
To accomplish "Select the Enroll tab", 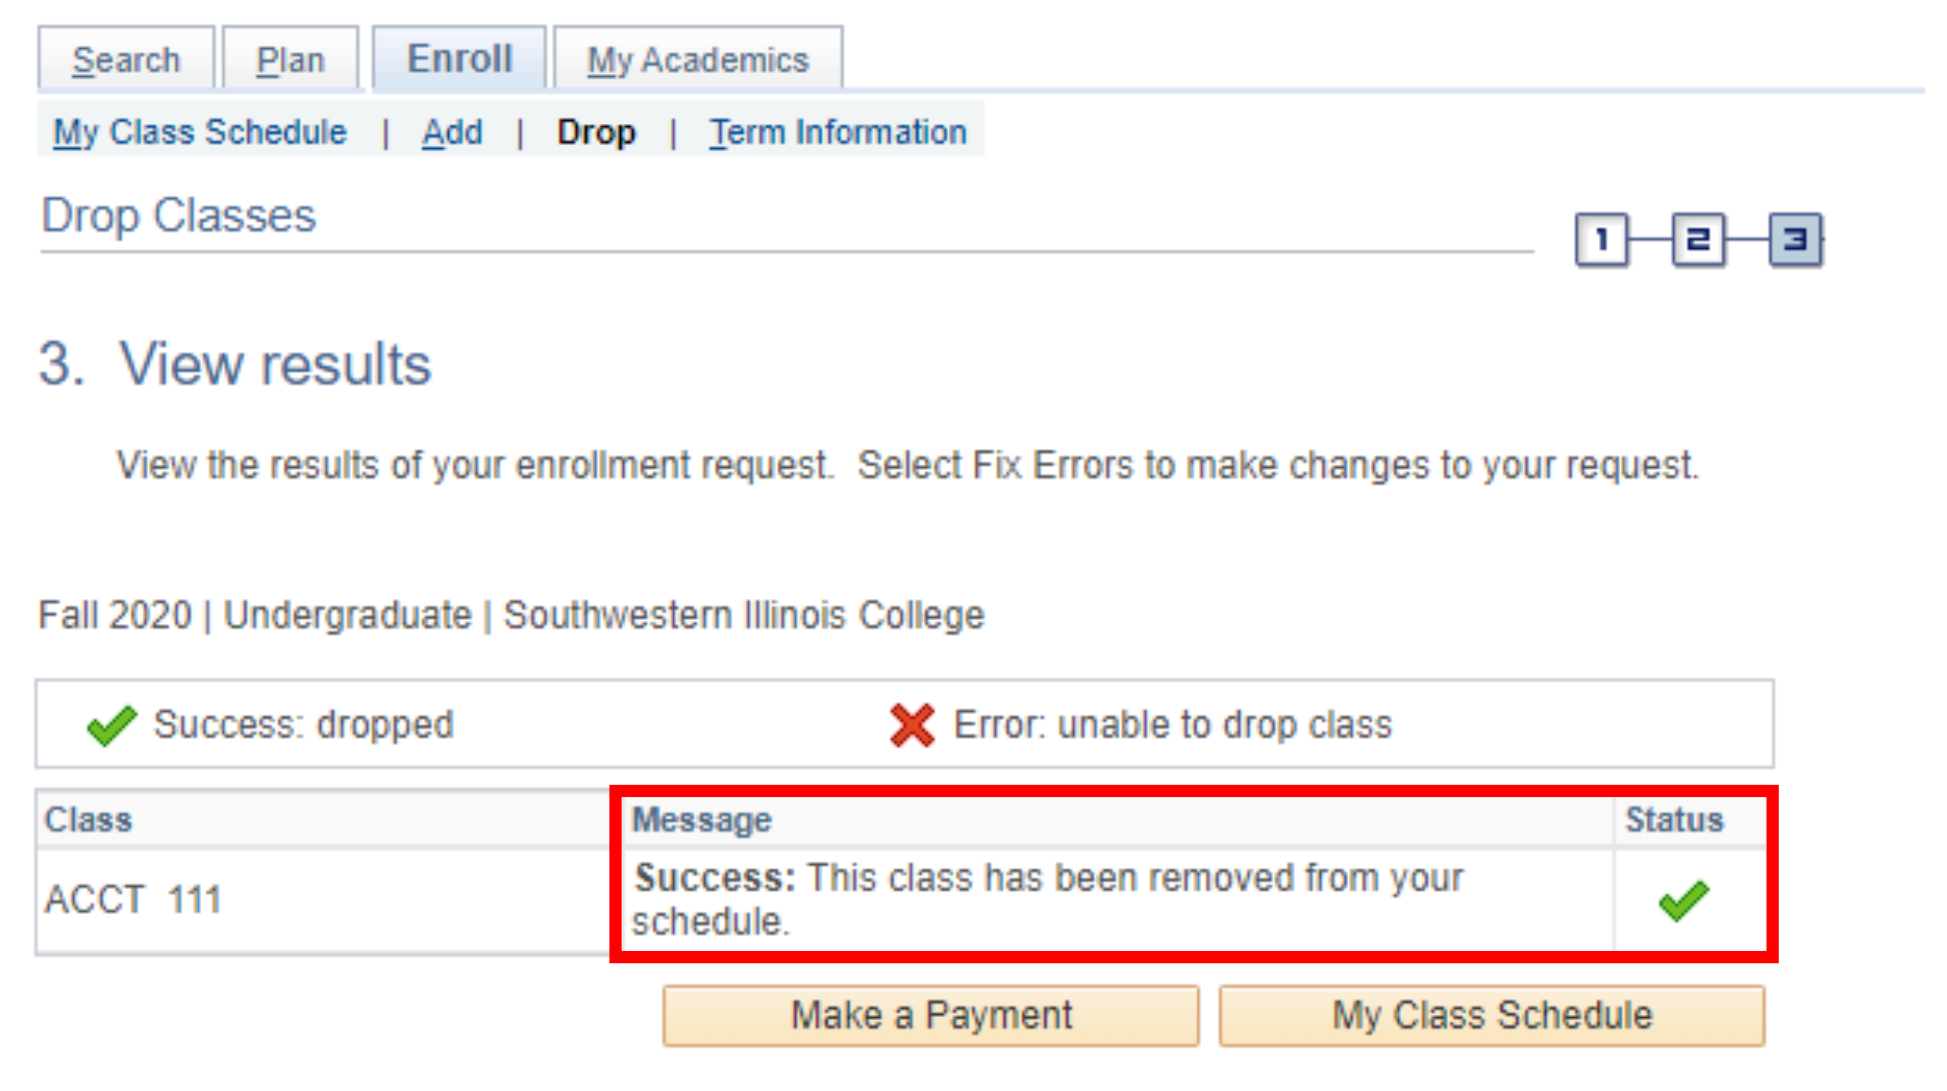I will [x=457, y=57].
